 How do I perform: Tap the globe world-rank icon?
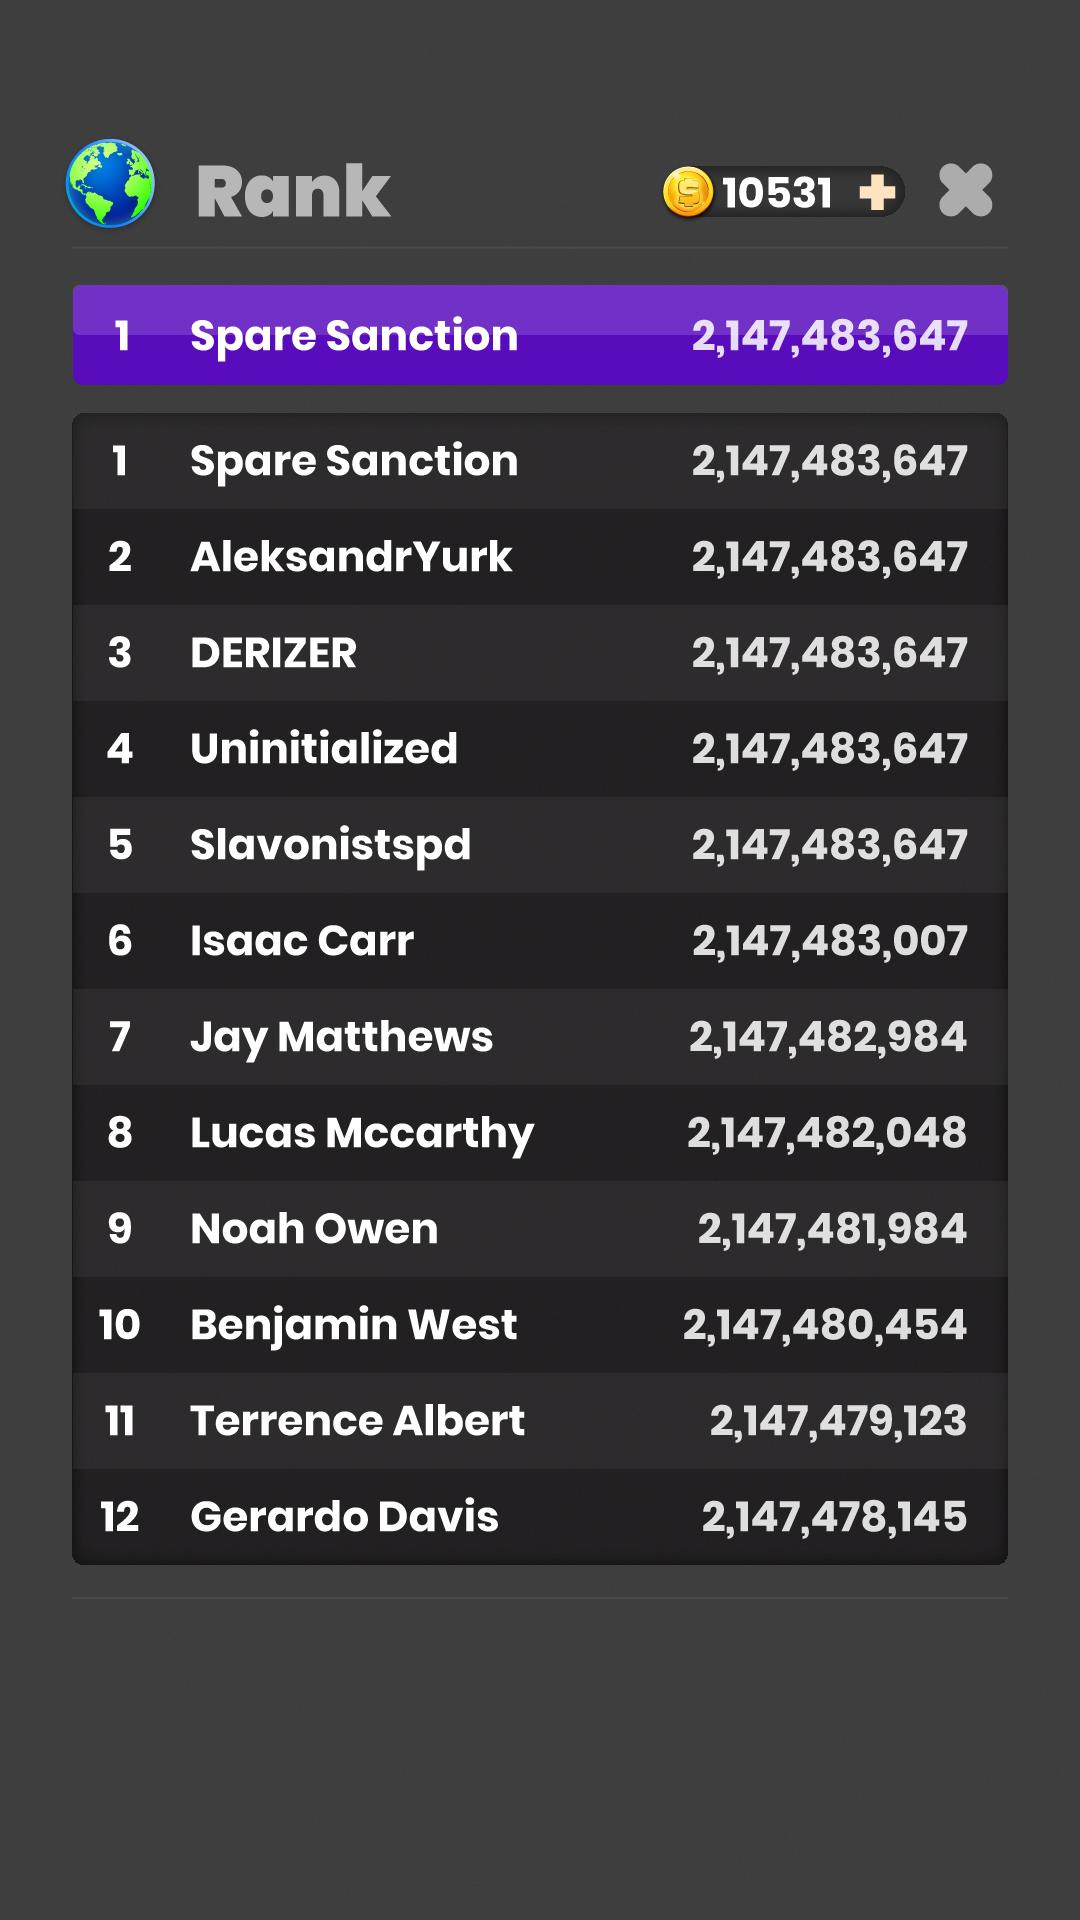110,184
